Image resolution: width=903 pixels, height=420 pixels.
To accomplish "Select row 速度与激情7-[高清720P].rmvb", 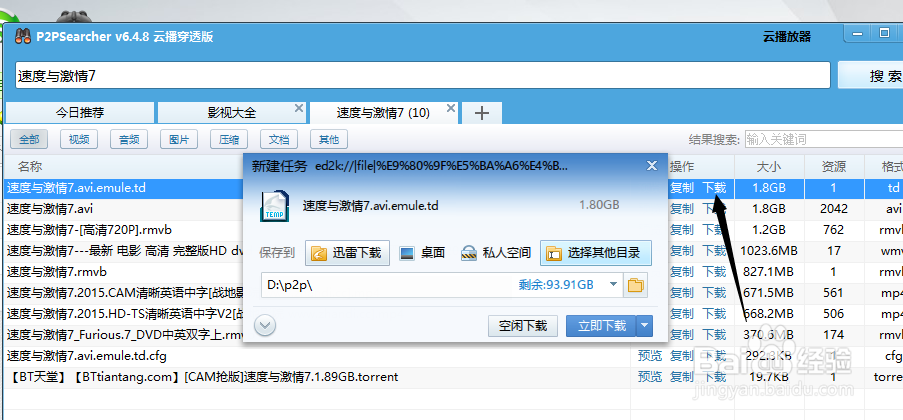I will (89, 229).
